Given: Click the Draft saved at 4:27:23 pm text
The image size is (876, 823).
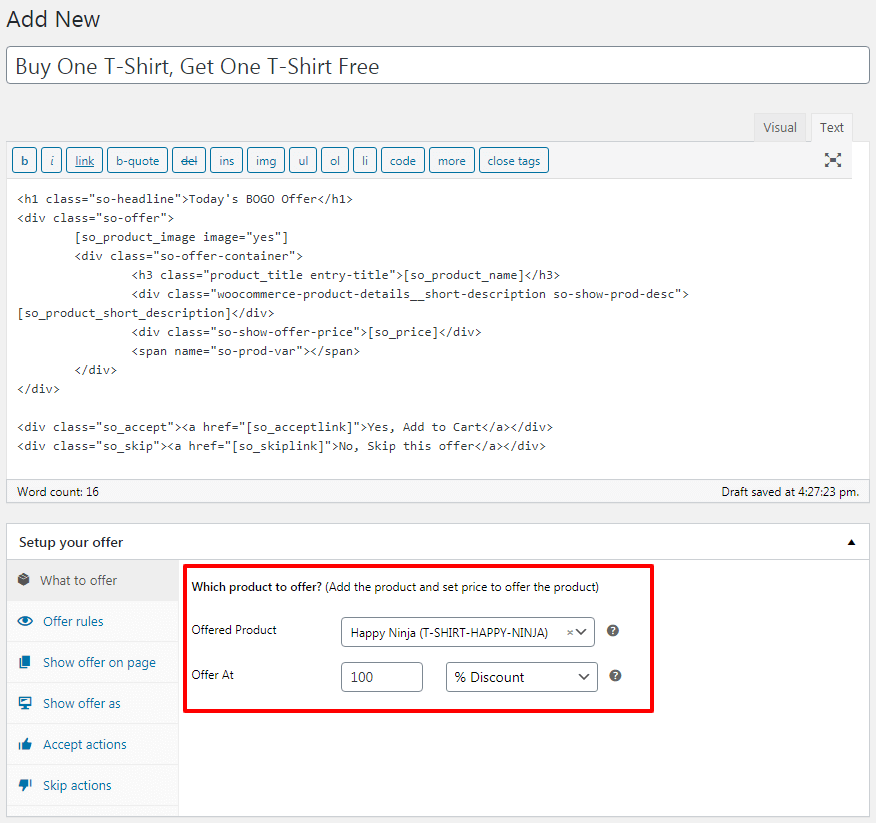Looking at the screenshot, I should click(x=790, y=492).
